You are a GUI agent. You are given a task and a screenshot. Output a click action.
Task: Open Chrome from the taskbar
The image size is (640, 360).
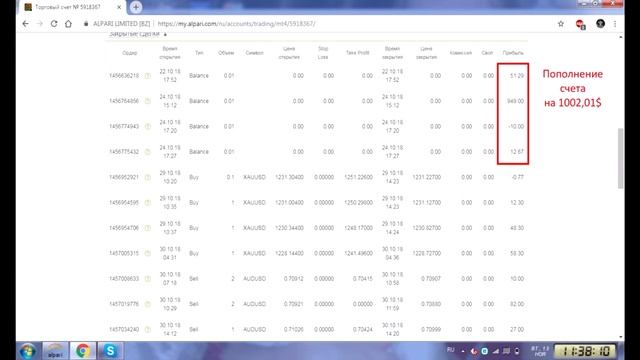click(x=83, y=351)
